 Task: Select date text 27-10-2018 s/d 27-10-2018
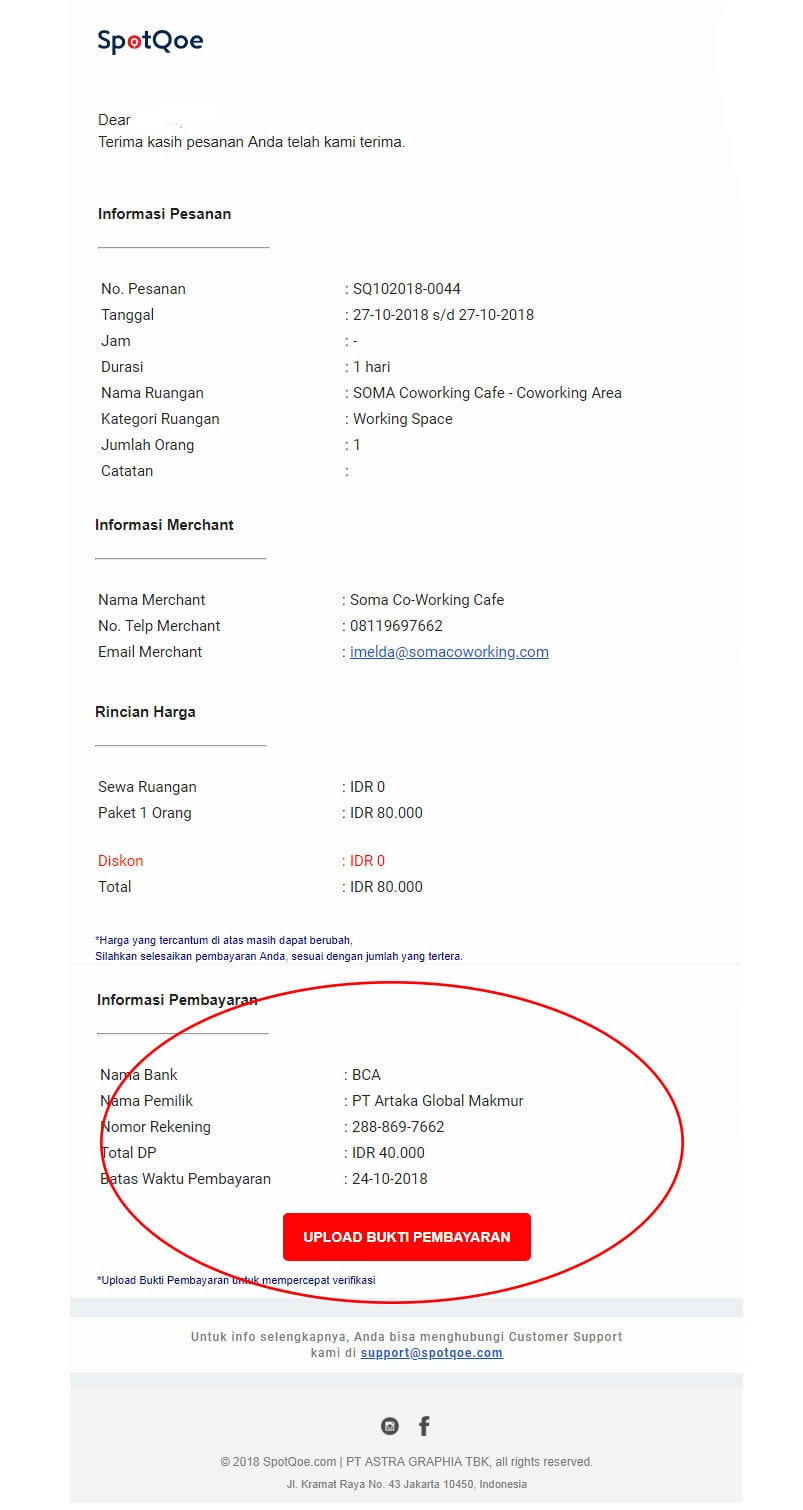[x=443, y=315]
